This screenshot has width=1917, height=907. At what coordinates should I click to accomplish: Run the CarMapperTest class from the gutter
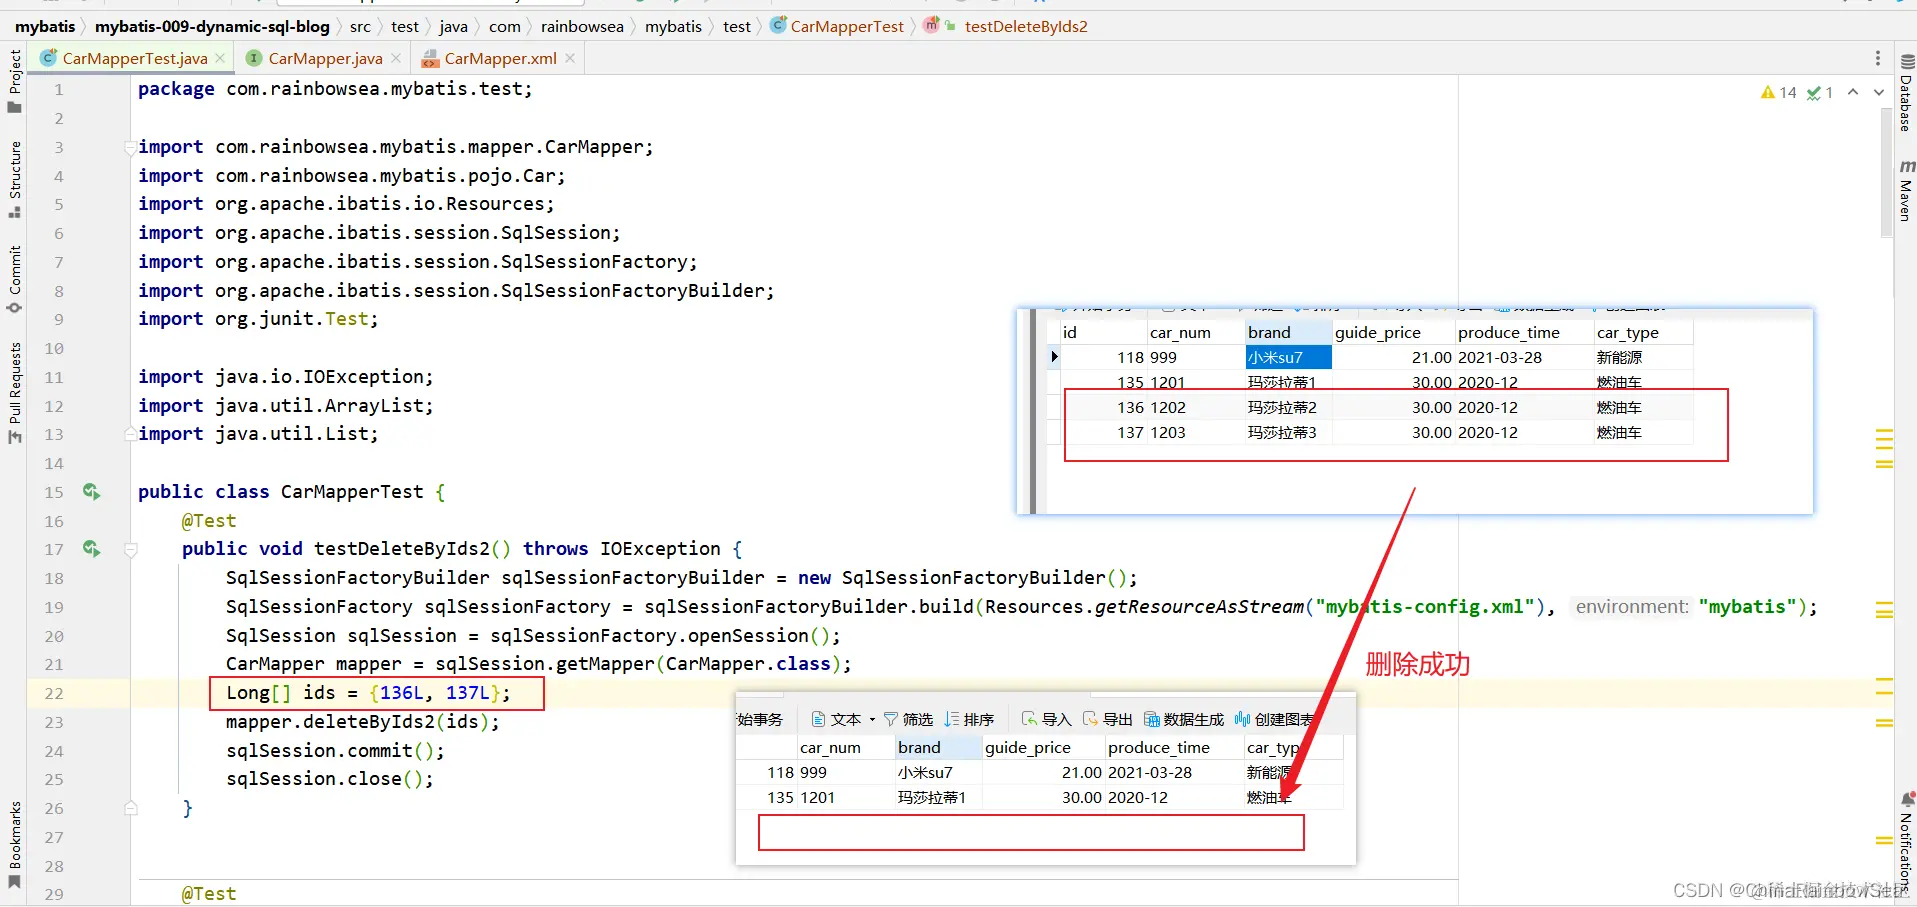pos(91,492)
